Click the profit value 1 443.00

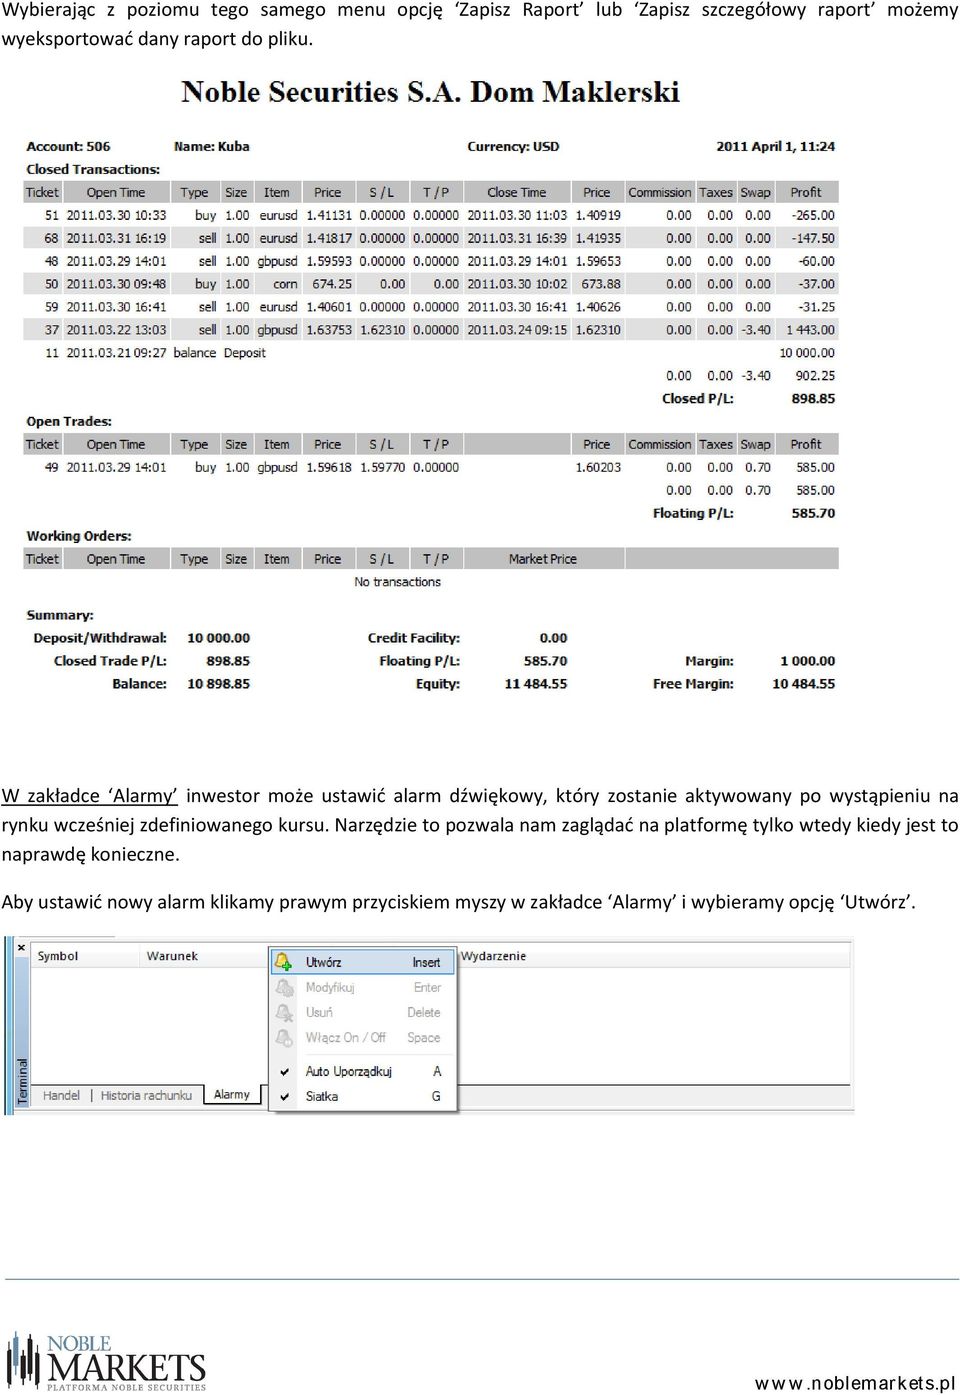click(810, 330)
